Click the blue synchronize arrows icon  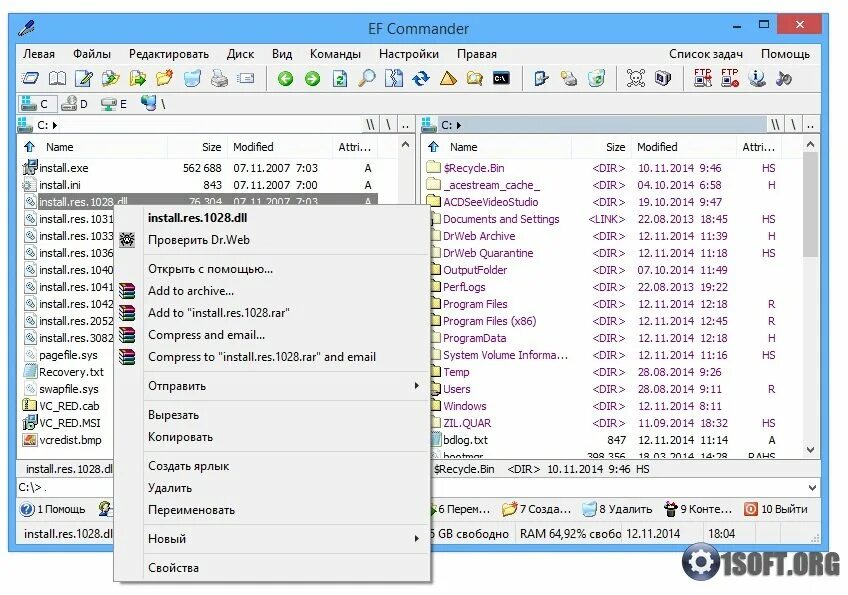tap(421, 79)
